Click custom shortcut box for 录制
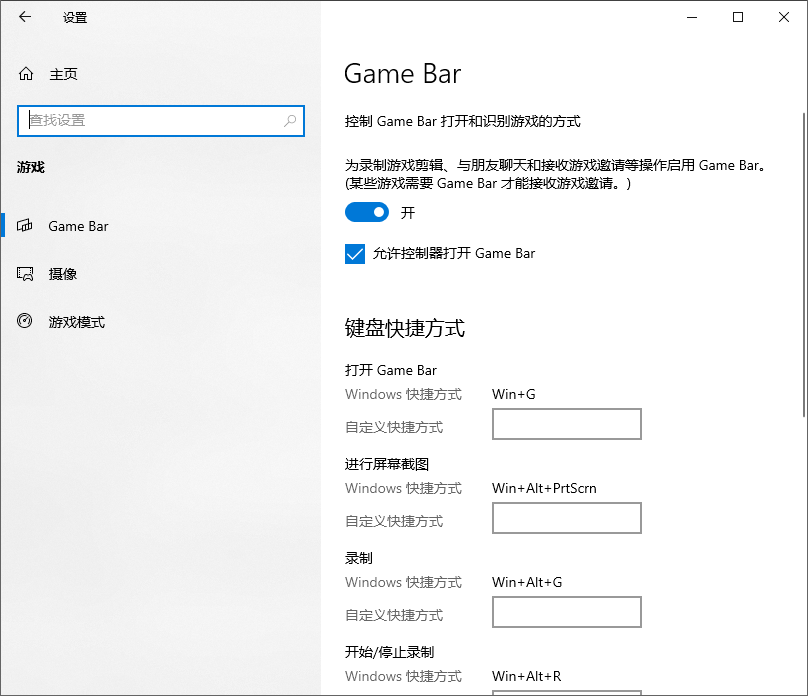The image size is (808, 696). [x=567, y=612]
